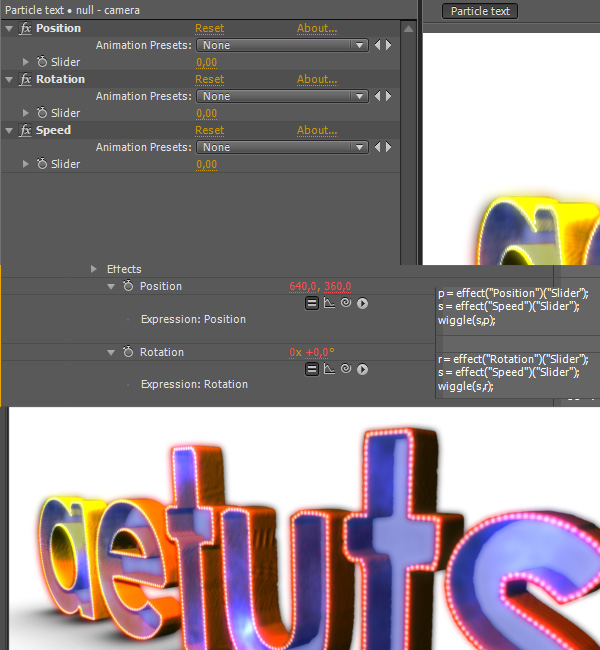
Task: Use expression pick whip for Rotation
Action: point(346,369)
